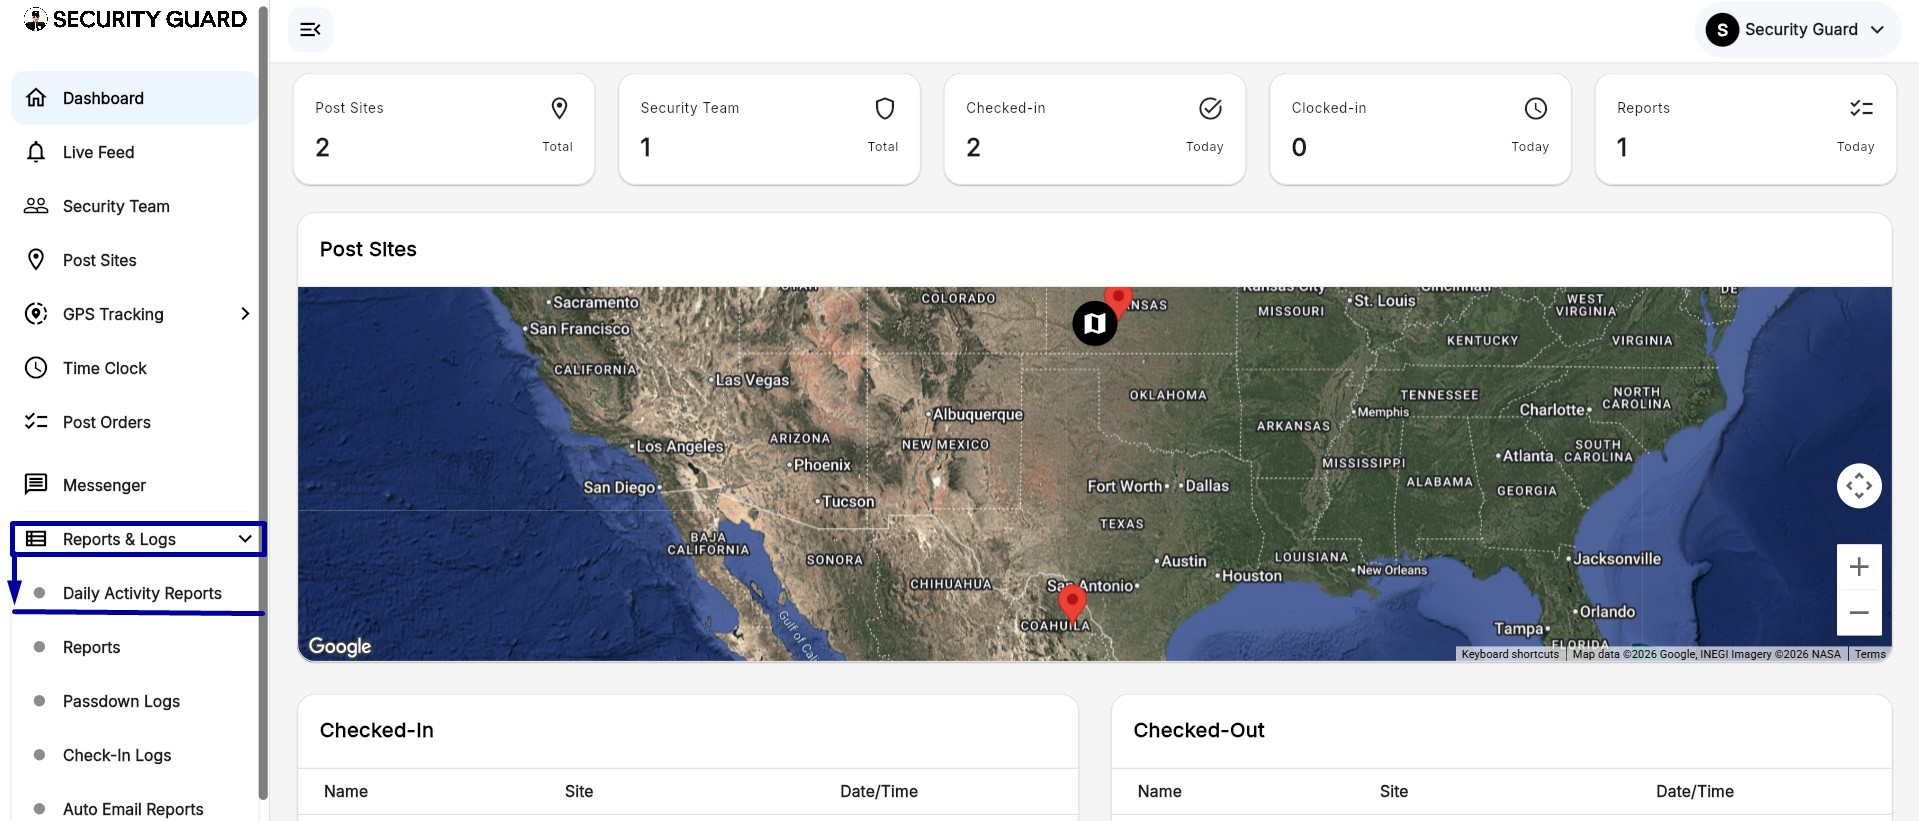
Task: Click the Google logo on the map
Action: 340,647
